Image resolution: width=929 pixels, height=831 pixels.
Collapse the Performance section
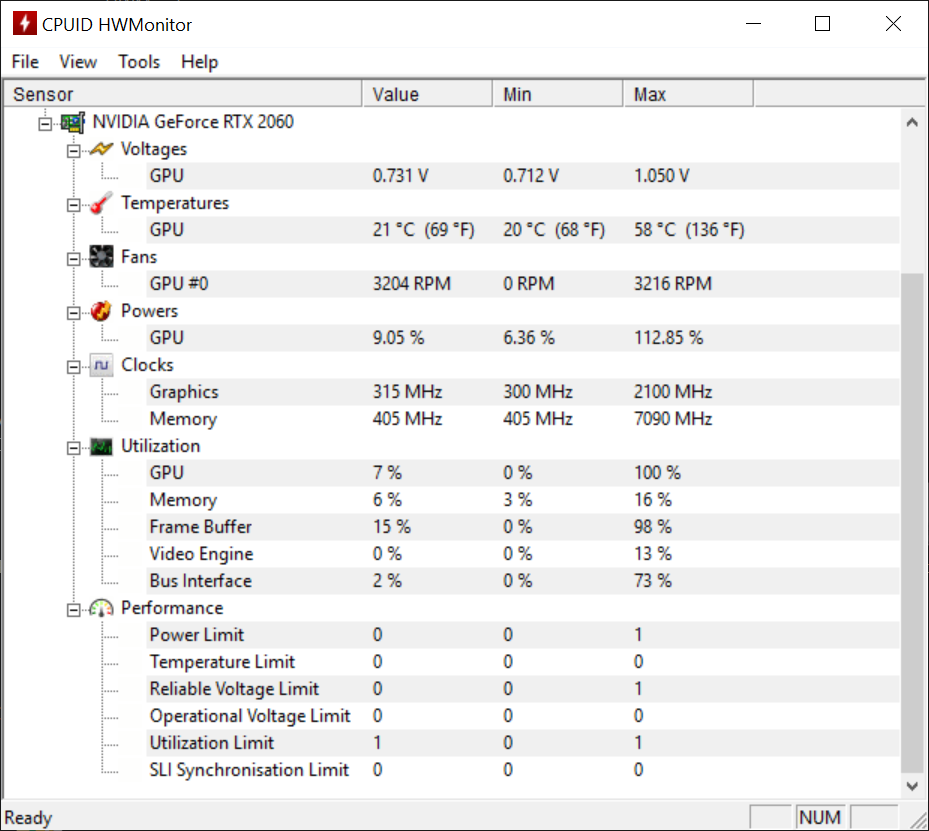72,608
